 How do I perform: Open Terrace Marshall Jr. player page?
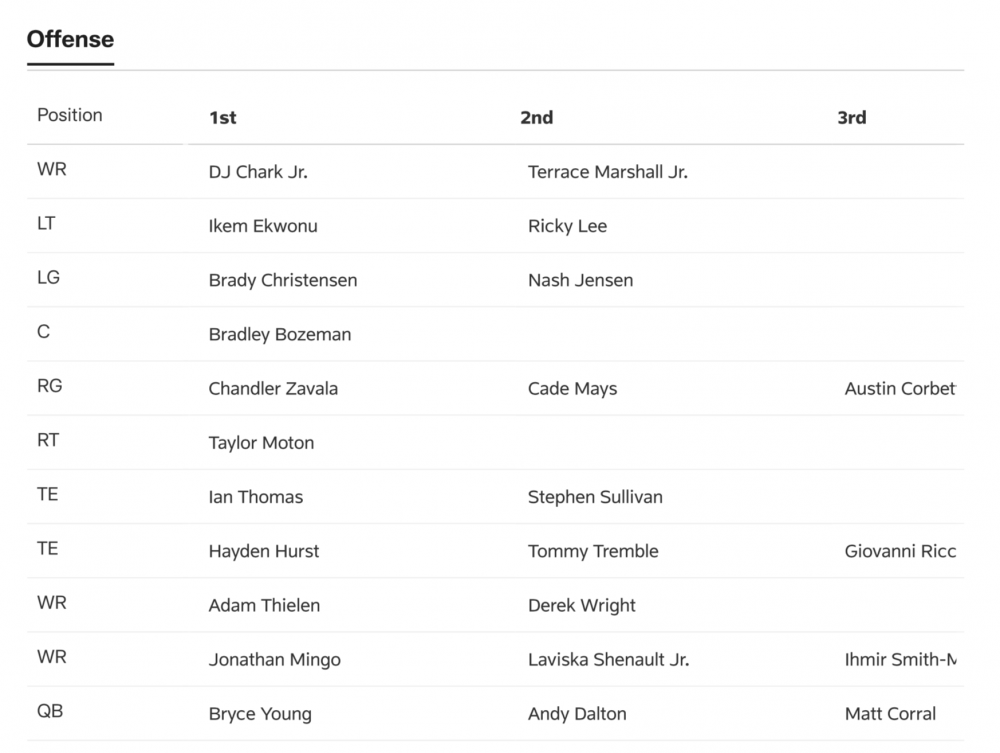[607, 172]
